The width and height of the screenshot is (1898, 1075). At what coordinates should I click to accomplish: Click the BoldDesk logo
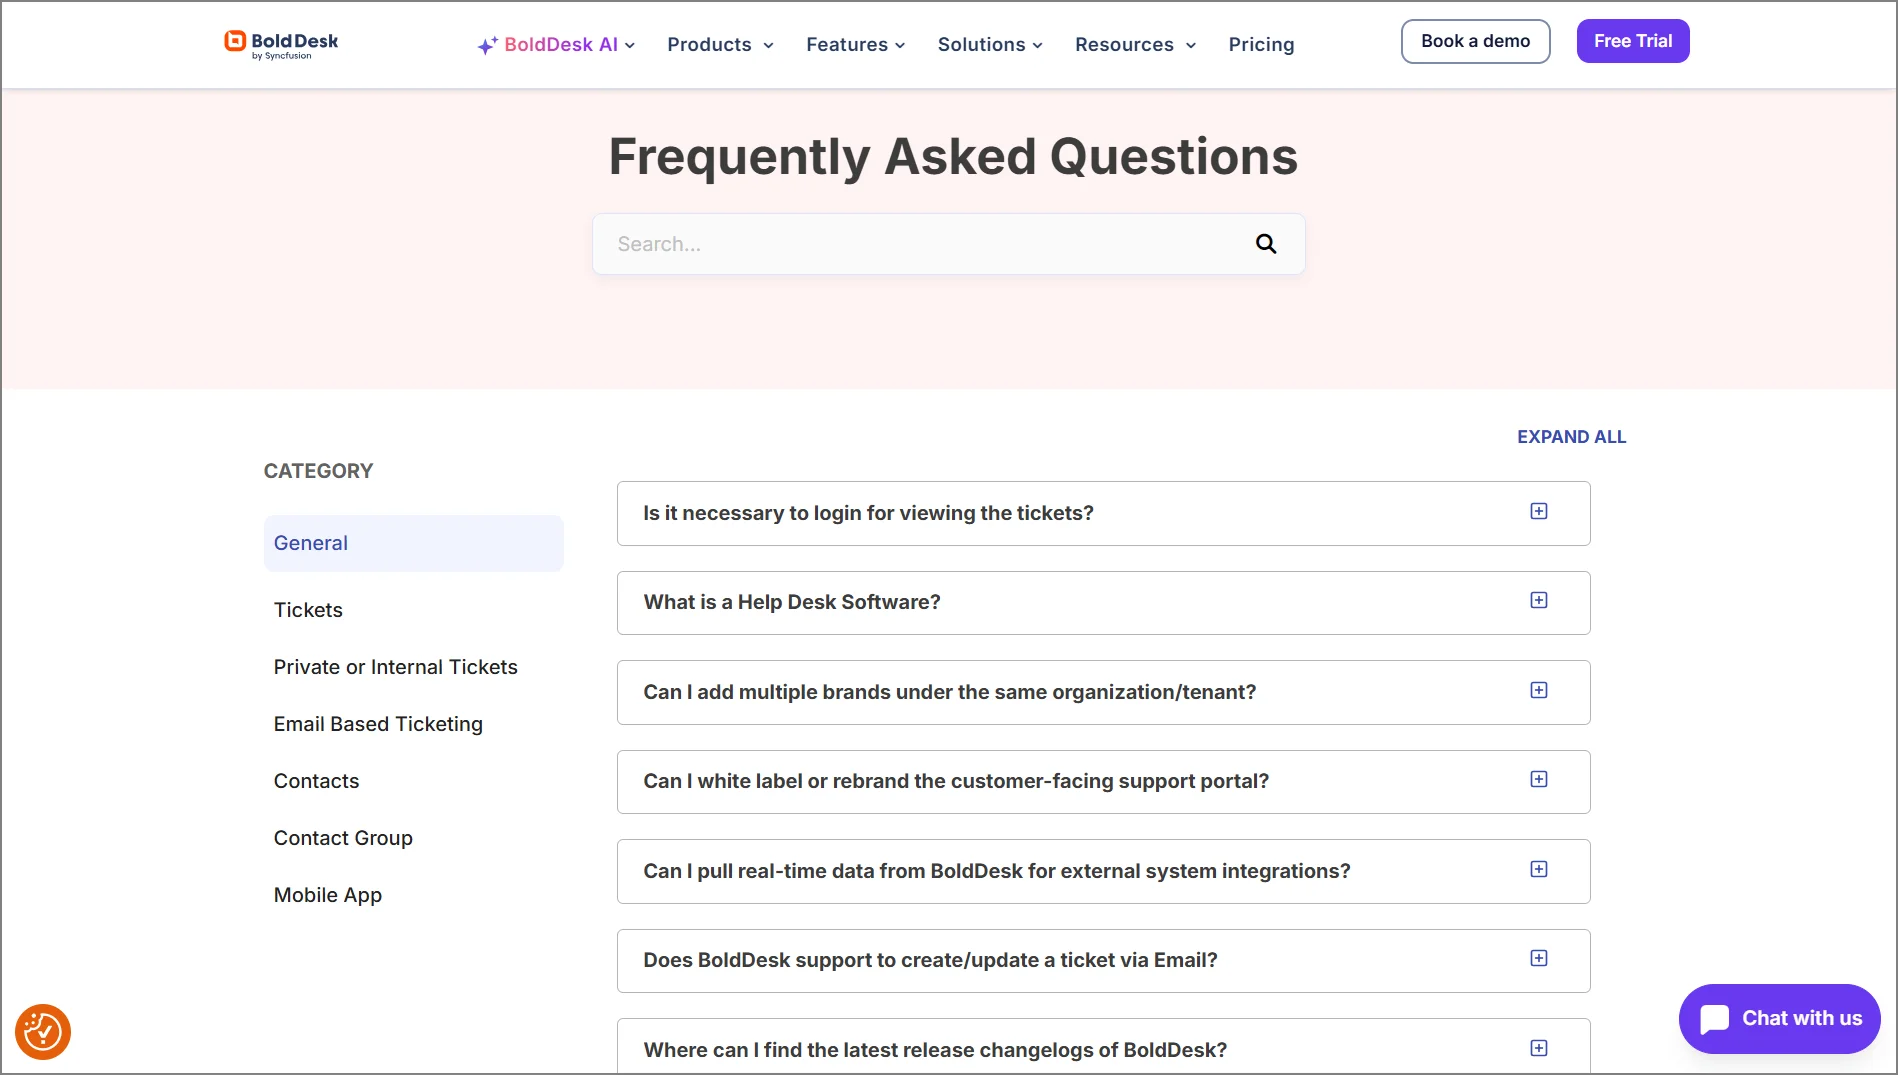click(x=281, y=43)
